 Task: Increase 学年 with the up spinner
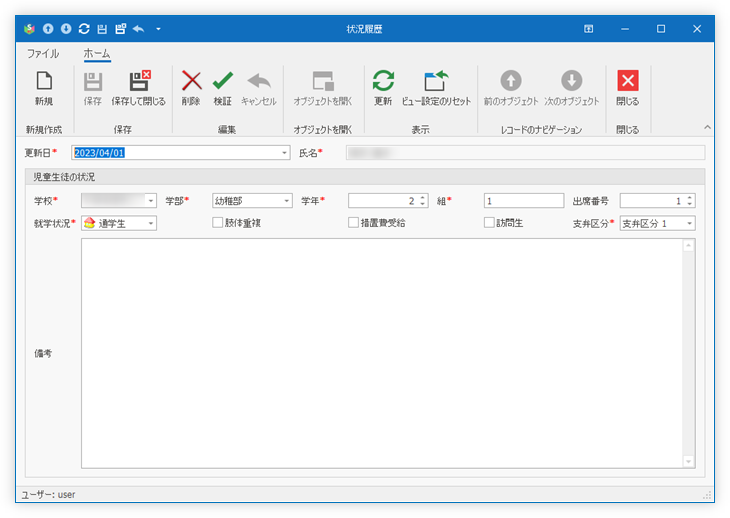pos(423,197)
